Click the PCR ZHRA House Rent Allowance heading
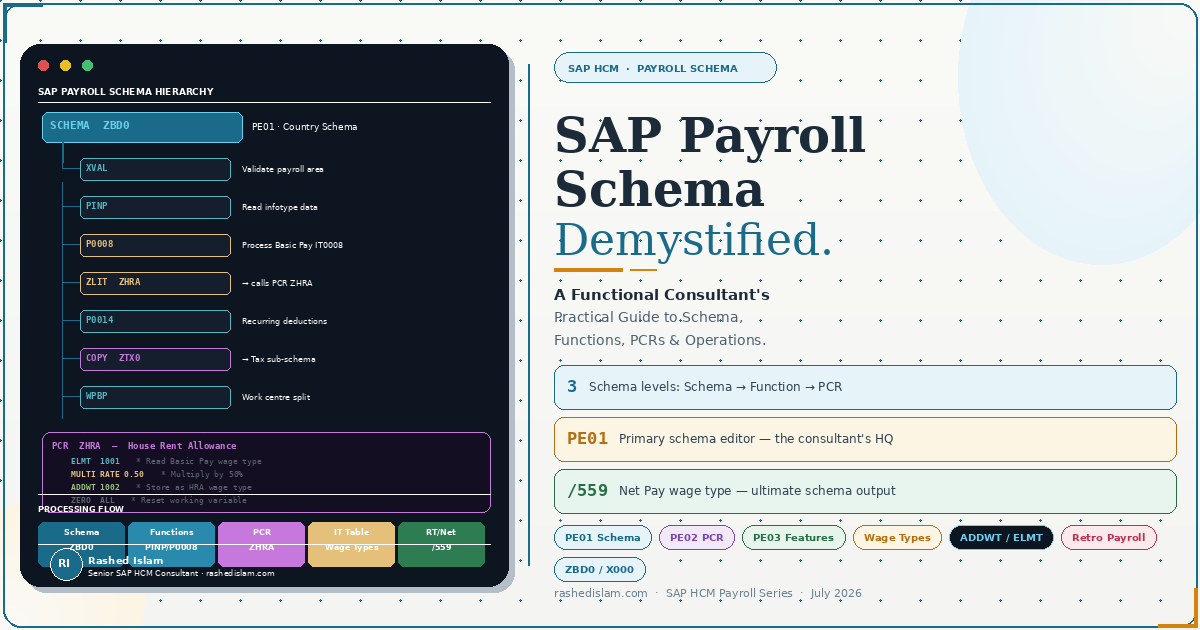 (144, 446)
